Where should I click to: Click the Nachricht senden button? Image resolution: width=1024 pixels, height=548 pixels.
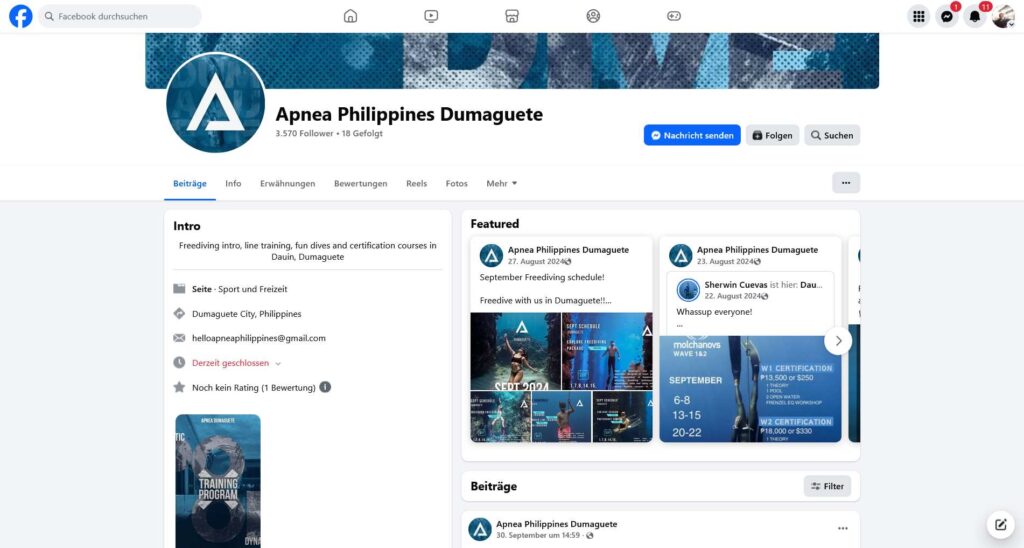[692, 135]
